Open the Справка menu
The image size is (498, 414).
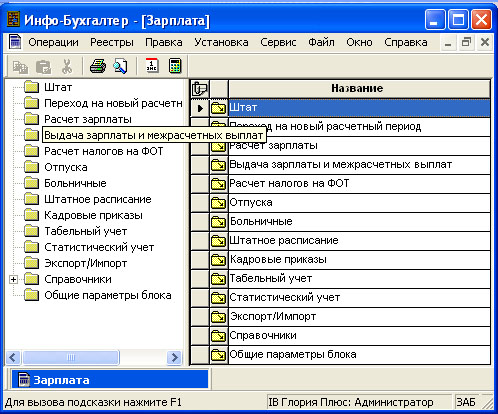tap(406, 42)
